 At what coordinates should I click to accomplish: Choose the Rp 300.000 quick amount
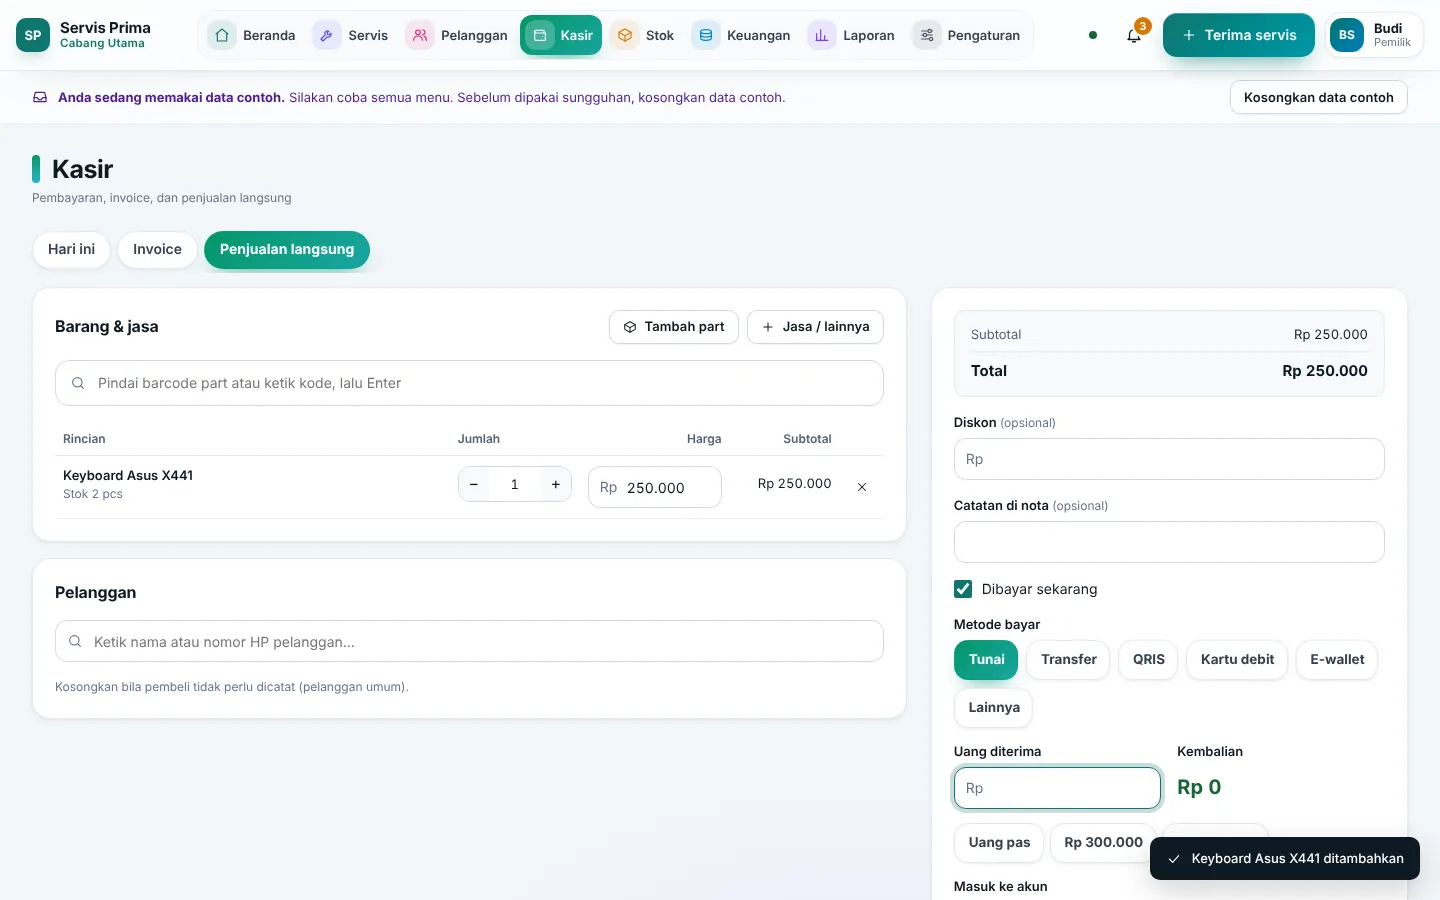(1103, 843)
